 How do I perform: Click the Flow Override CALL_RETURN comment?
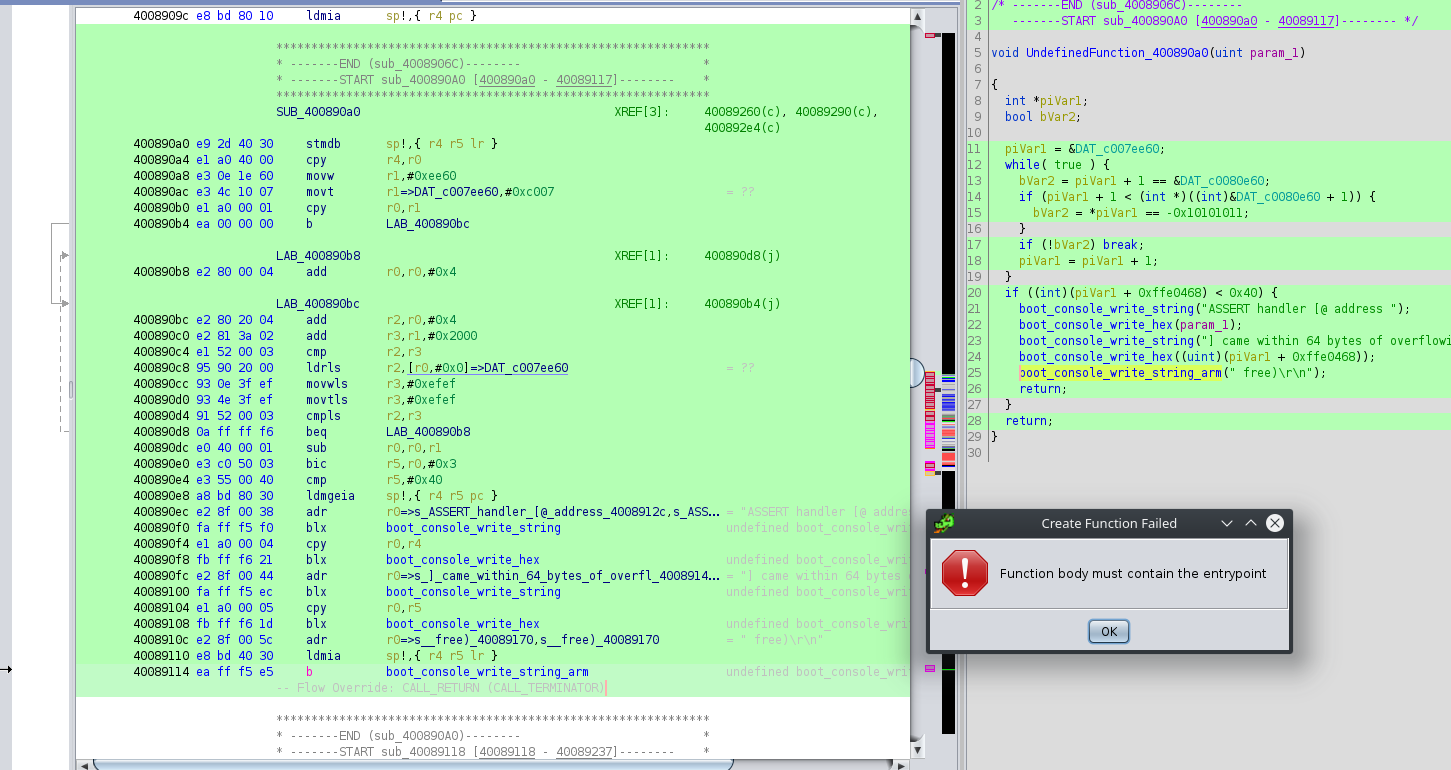tap(440, 688)
